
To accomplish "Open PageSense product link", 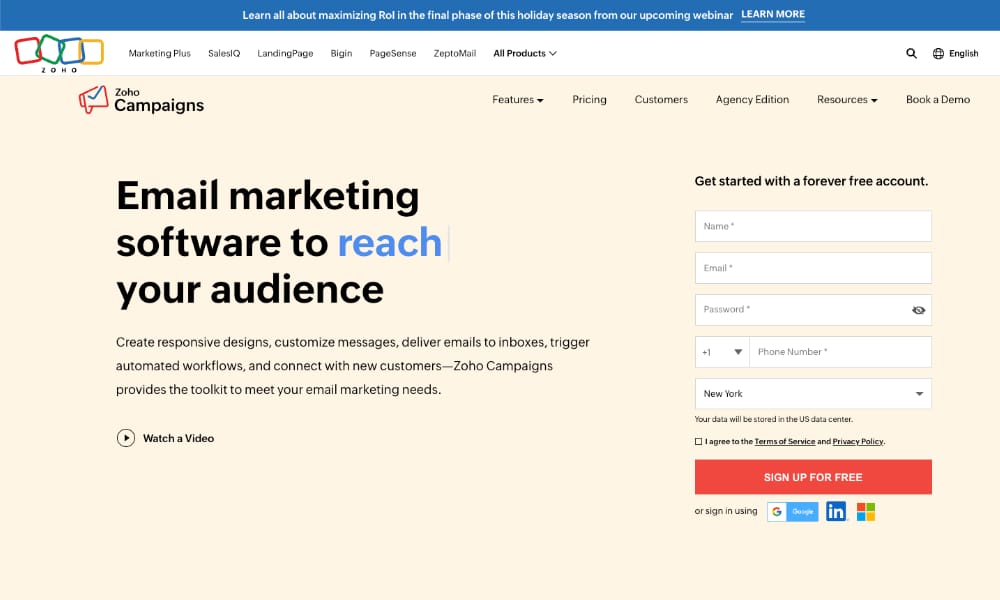I will pyautogui.click(x=393, y=54).
